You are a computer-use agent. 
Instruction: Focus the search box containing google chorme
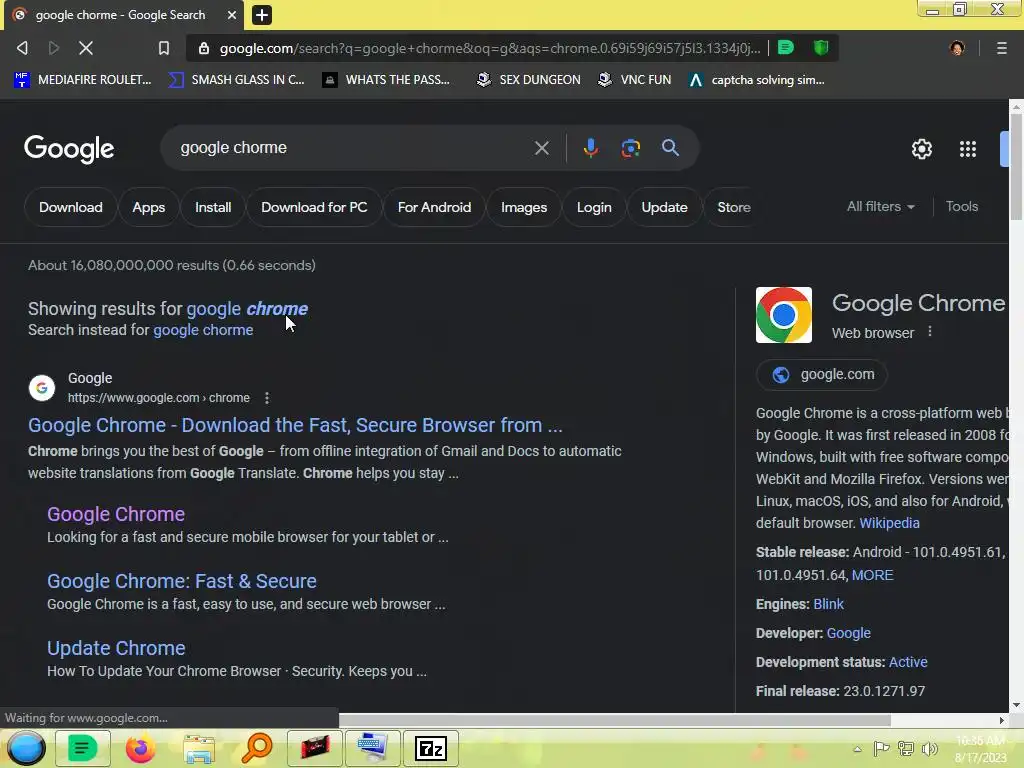pyautogui.click(x=353, y=148)
